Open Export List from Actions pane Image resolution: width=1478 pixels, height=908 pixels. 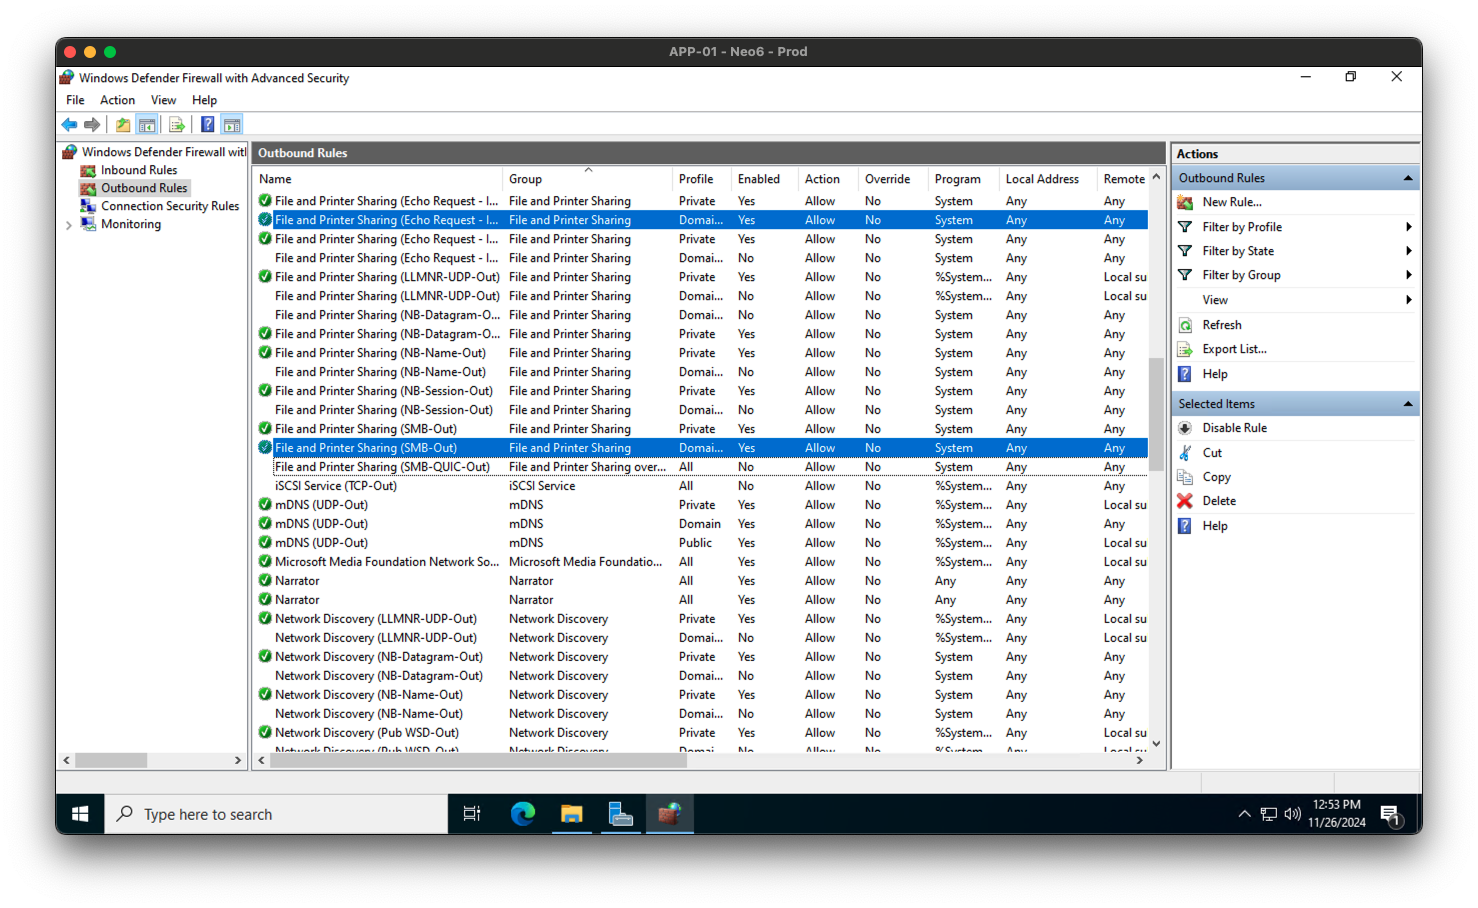[1234, 348]
